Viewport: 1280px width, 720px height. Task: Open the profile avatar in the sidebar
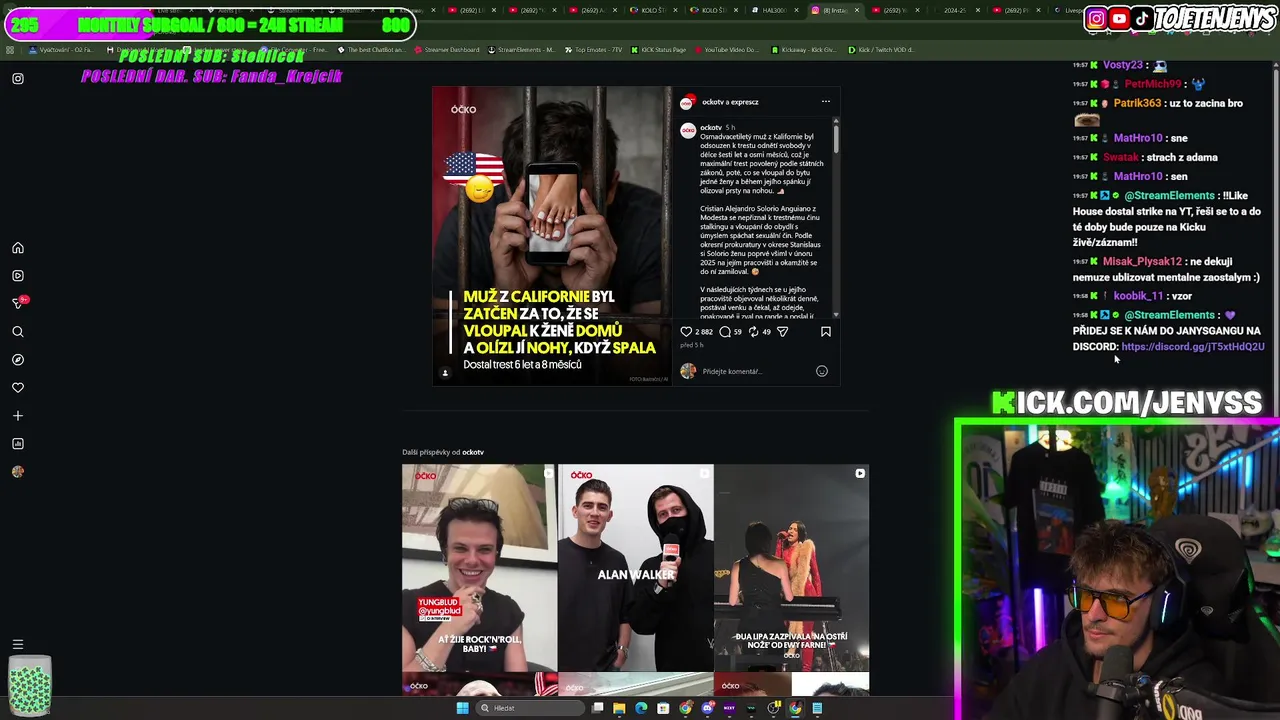[17, 472]
